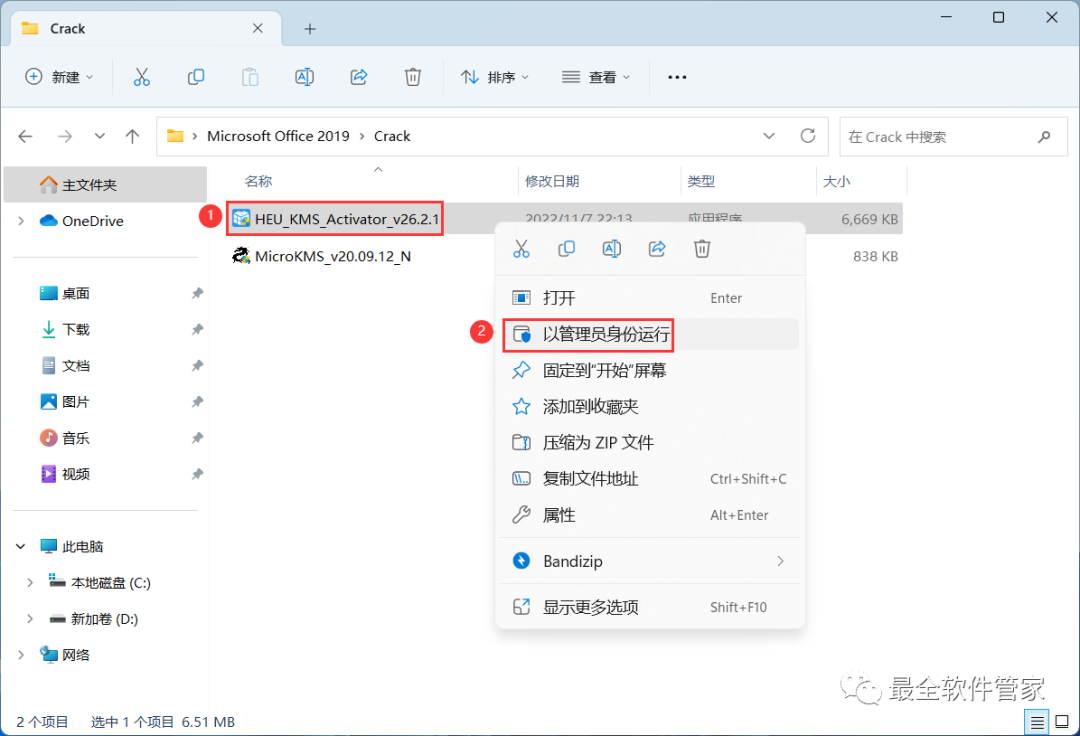This screenshot has height=736, width=1080.
Task: Open the 排序 sort dropdown
Action: [495, 77]
